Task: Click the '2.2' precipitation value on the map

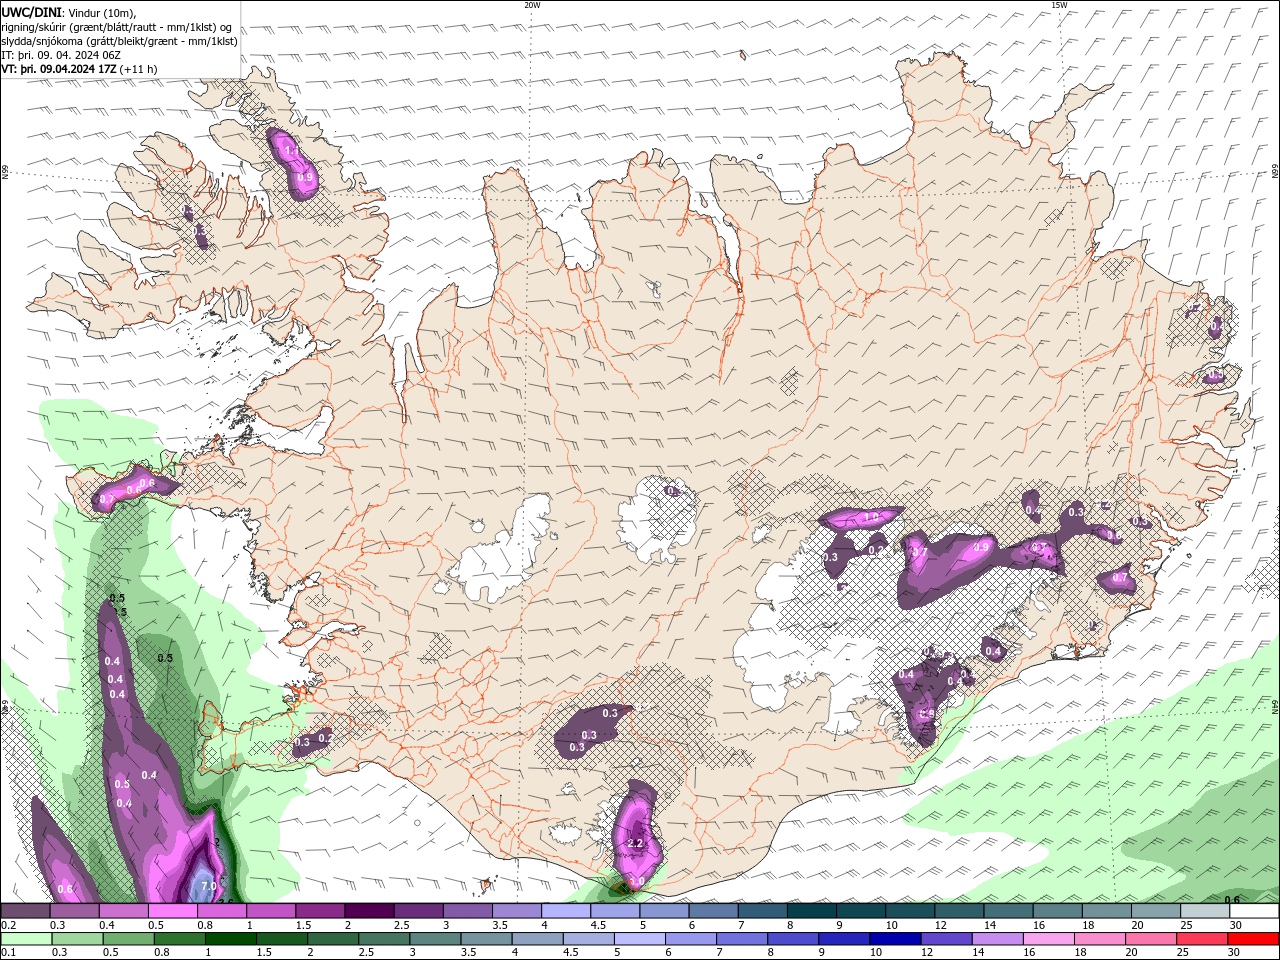Action: [635, 844]
